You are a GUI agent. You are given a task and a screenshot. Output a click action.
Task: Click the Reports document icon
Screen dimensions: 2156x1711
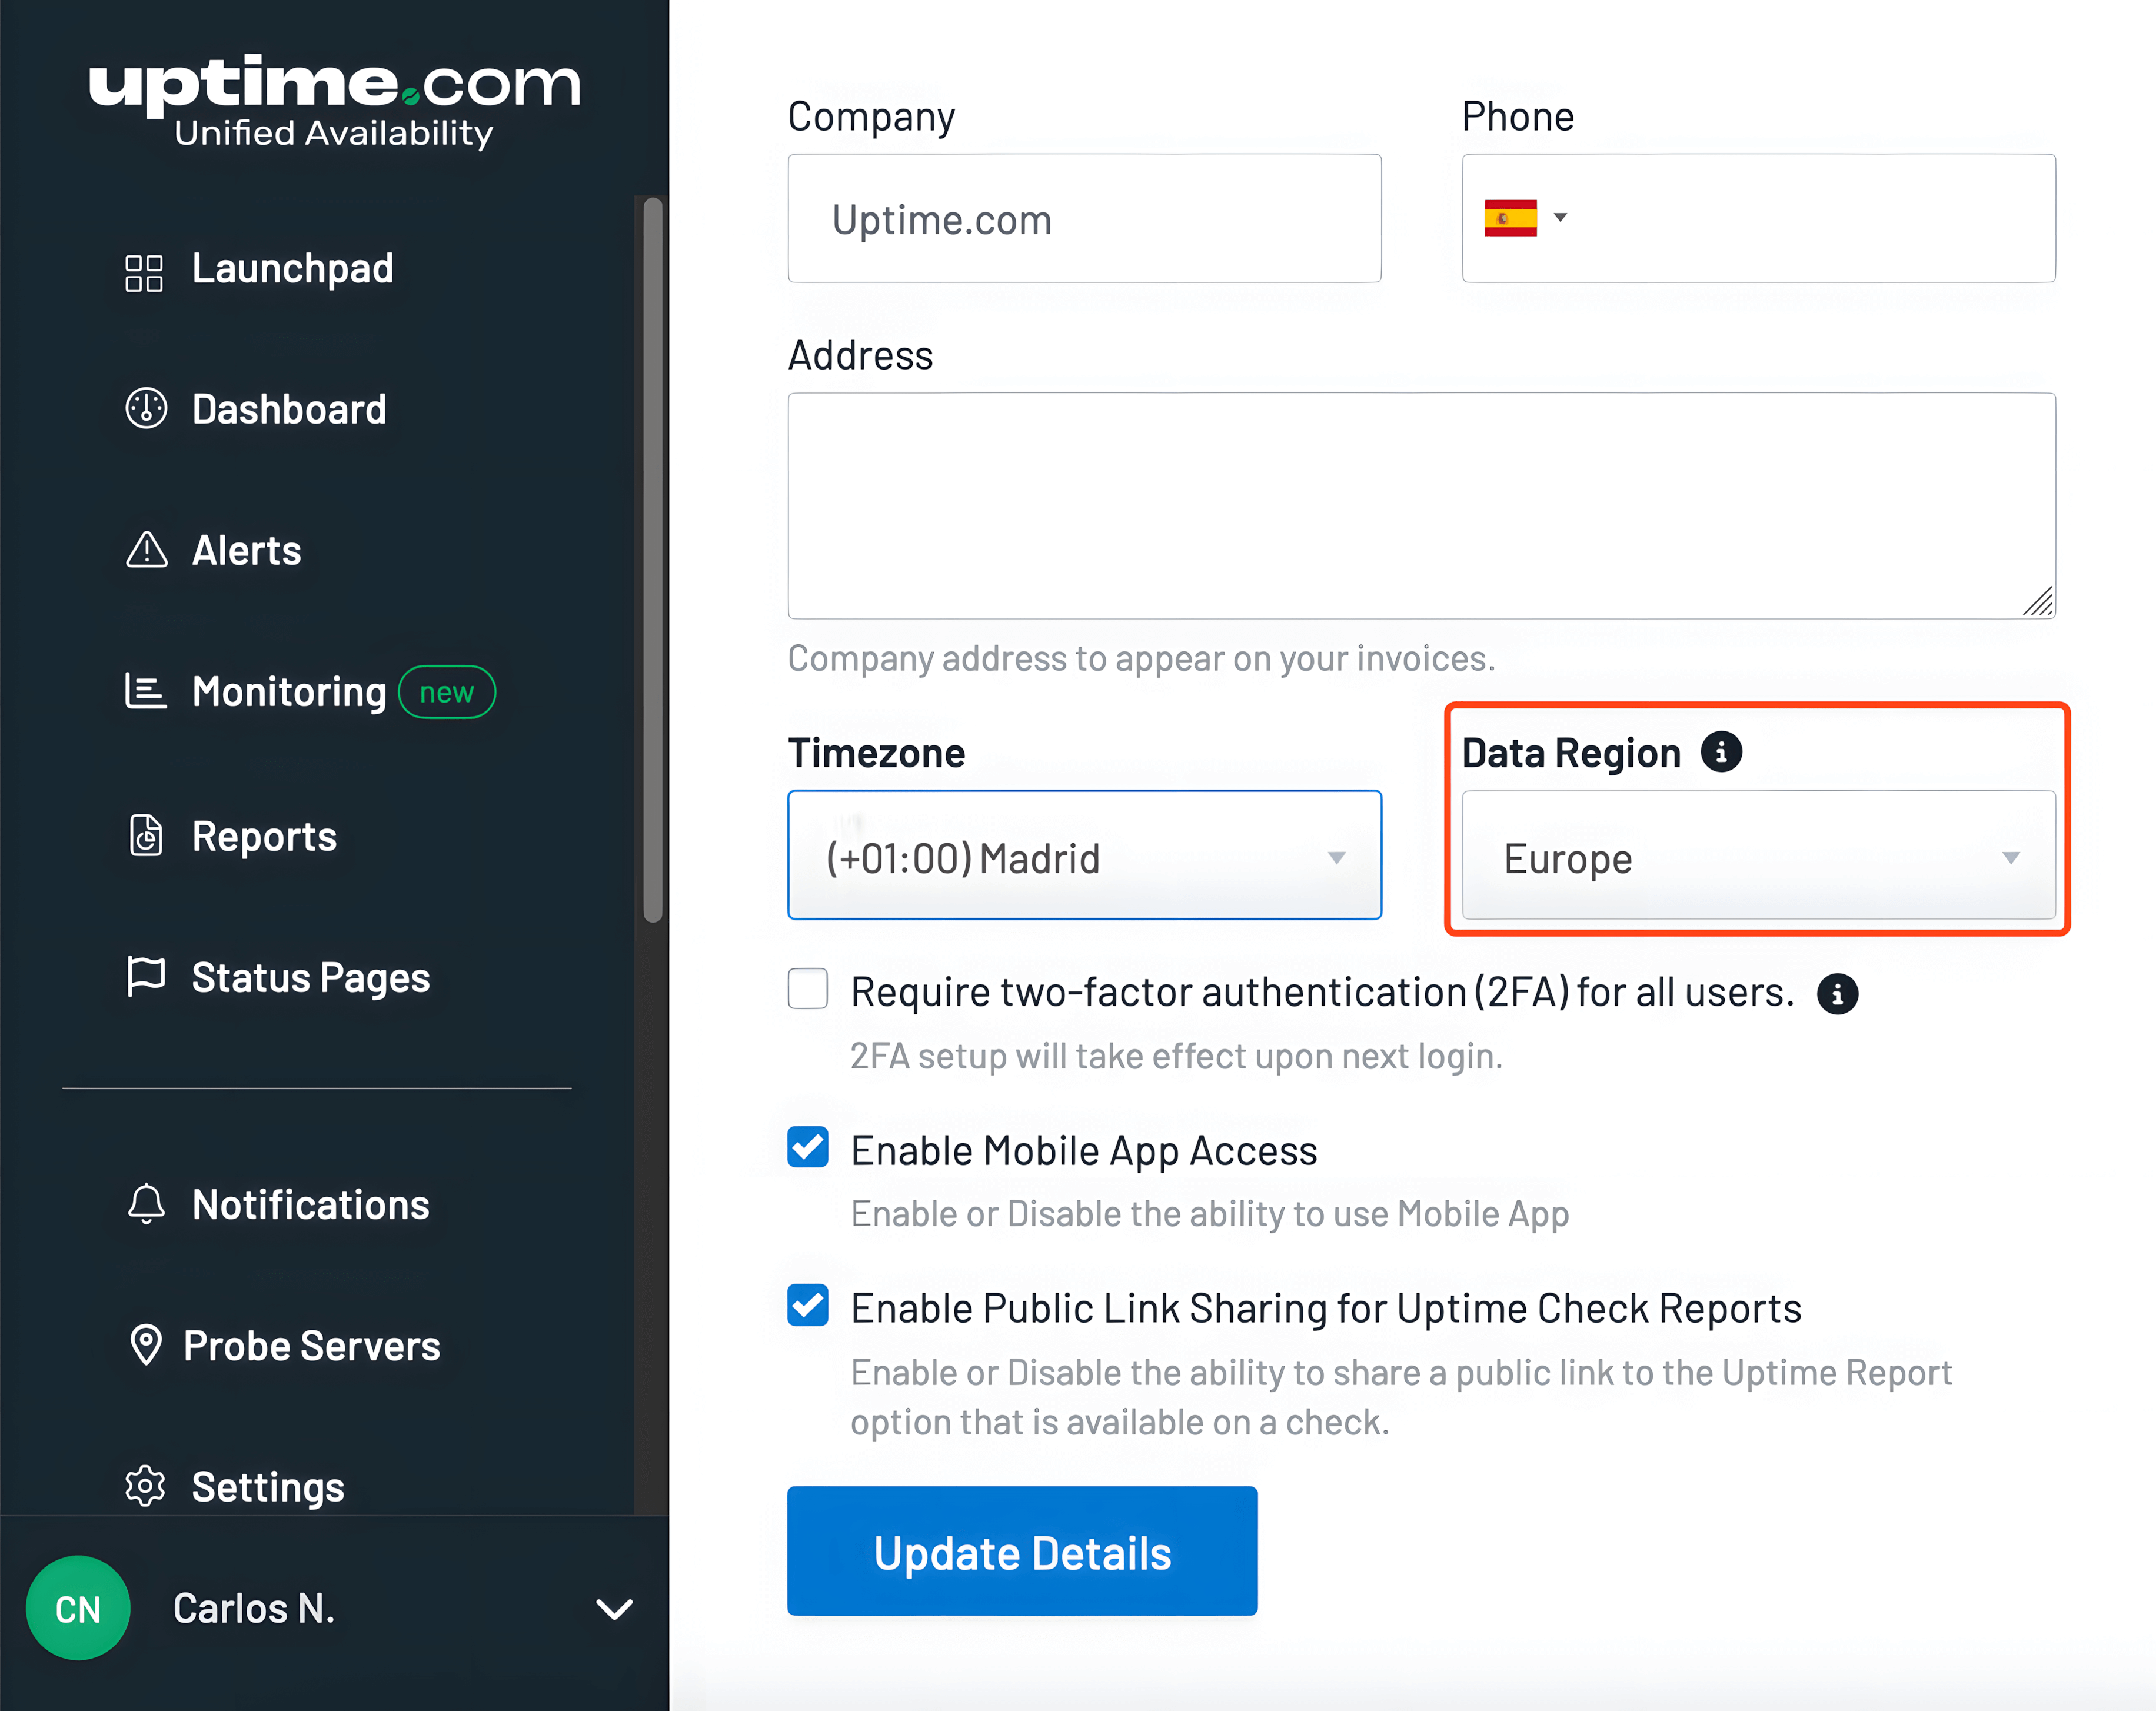pyautogui.click(x=146, y=836)
